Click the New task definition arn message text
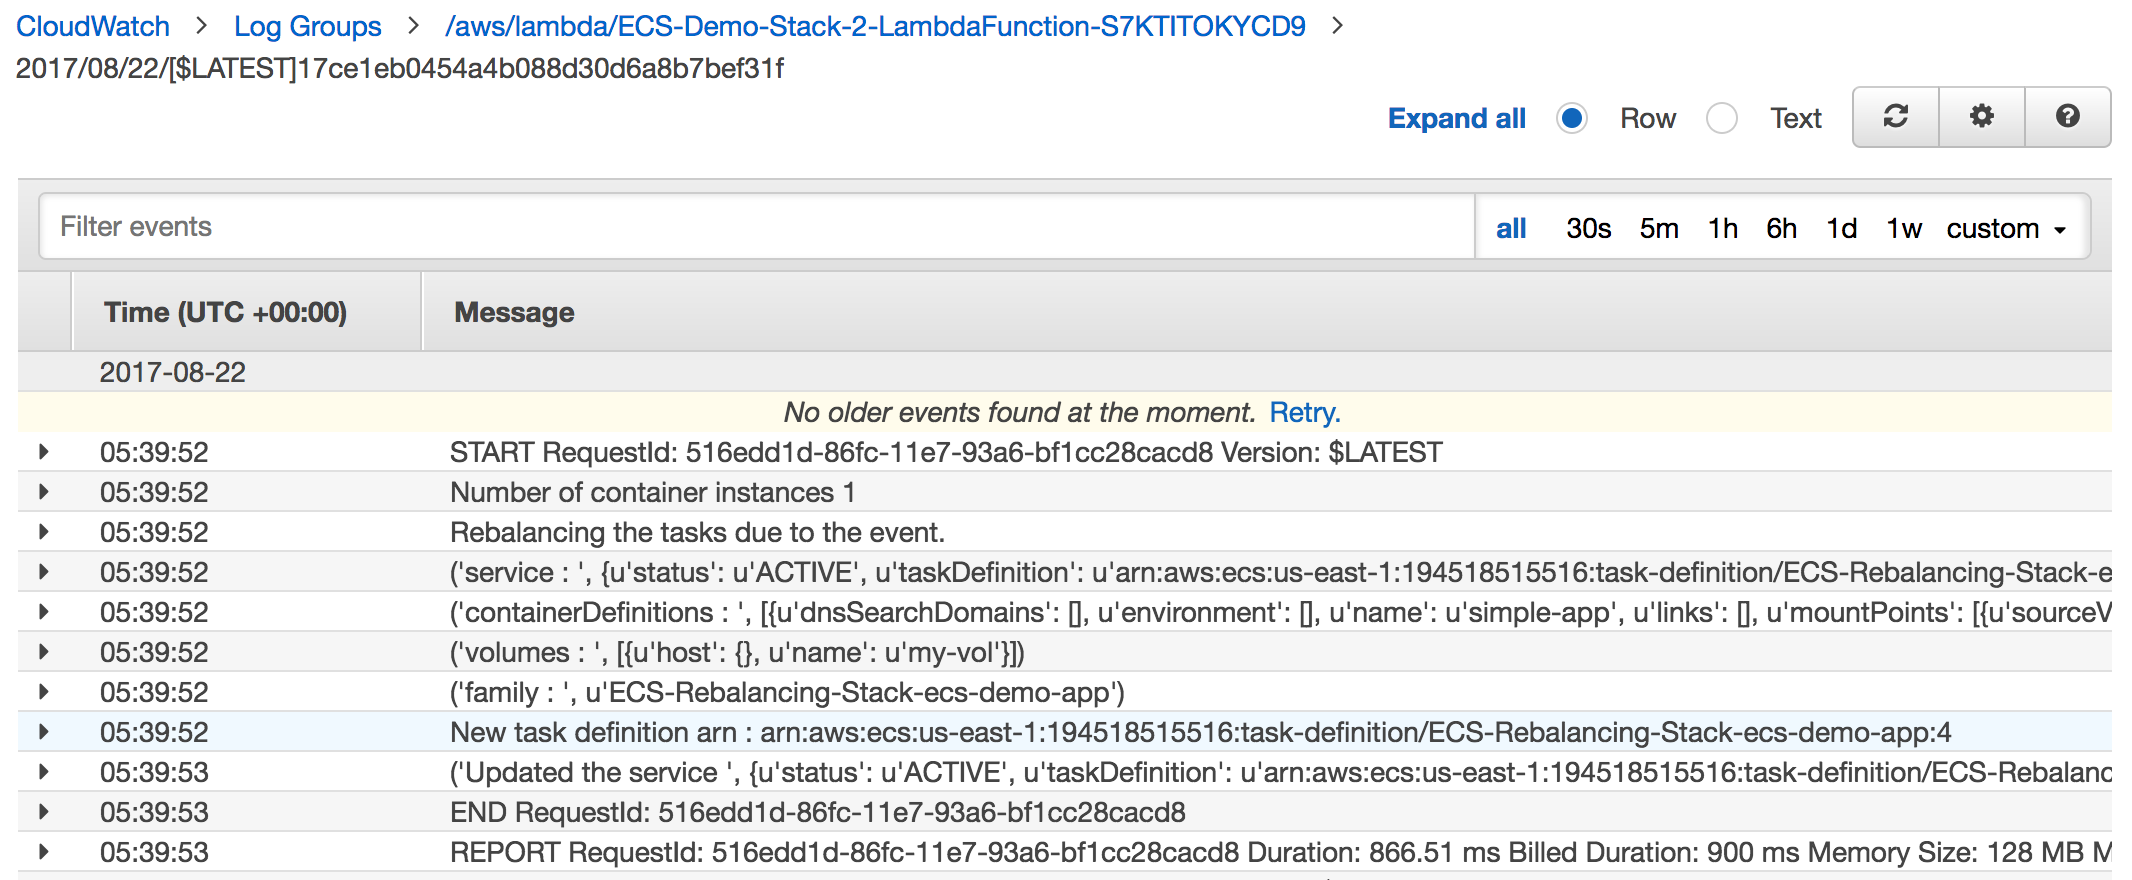The image size is (2132, 880). [x=1200, y=732]
